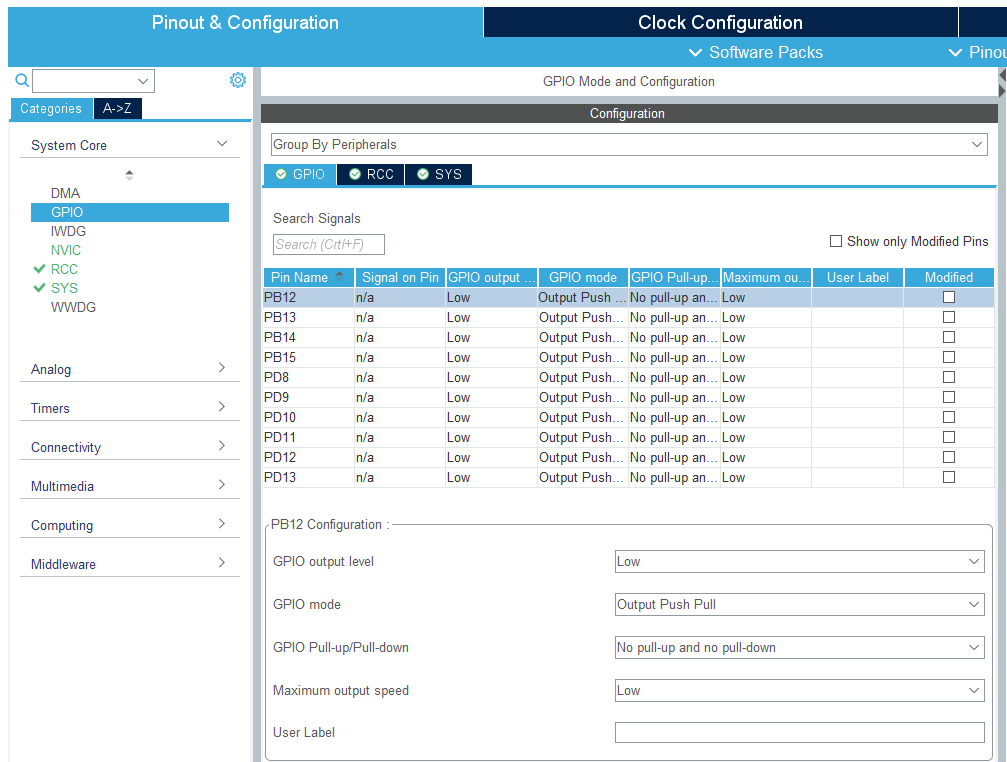Switch to Pinout & Configuration tab
Viewport: 1007px width, 762px height.
(245, 22)
